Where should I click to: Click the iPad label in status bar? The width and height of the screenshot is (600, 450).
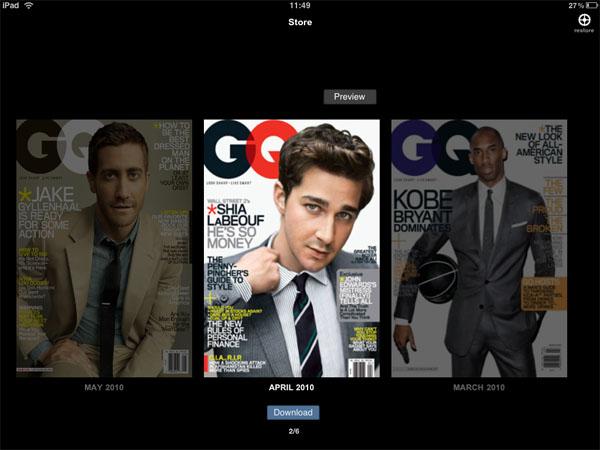10,5
